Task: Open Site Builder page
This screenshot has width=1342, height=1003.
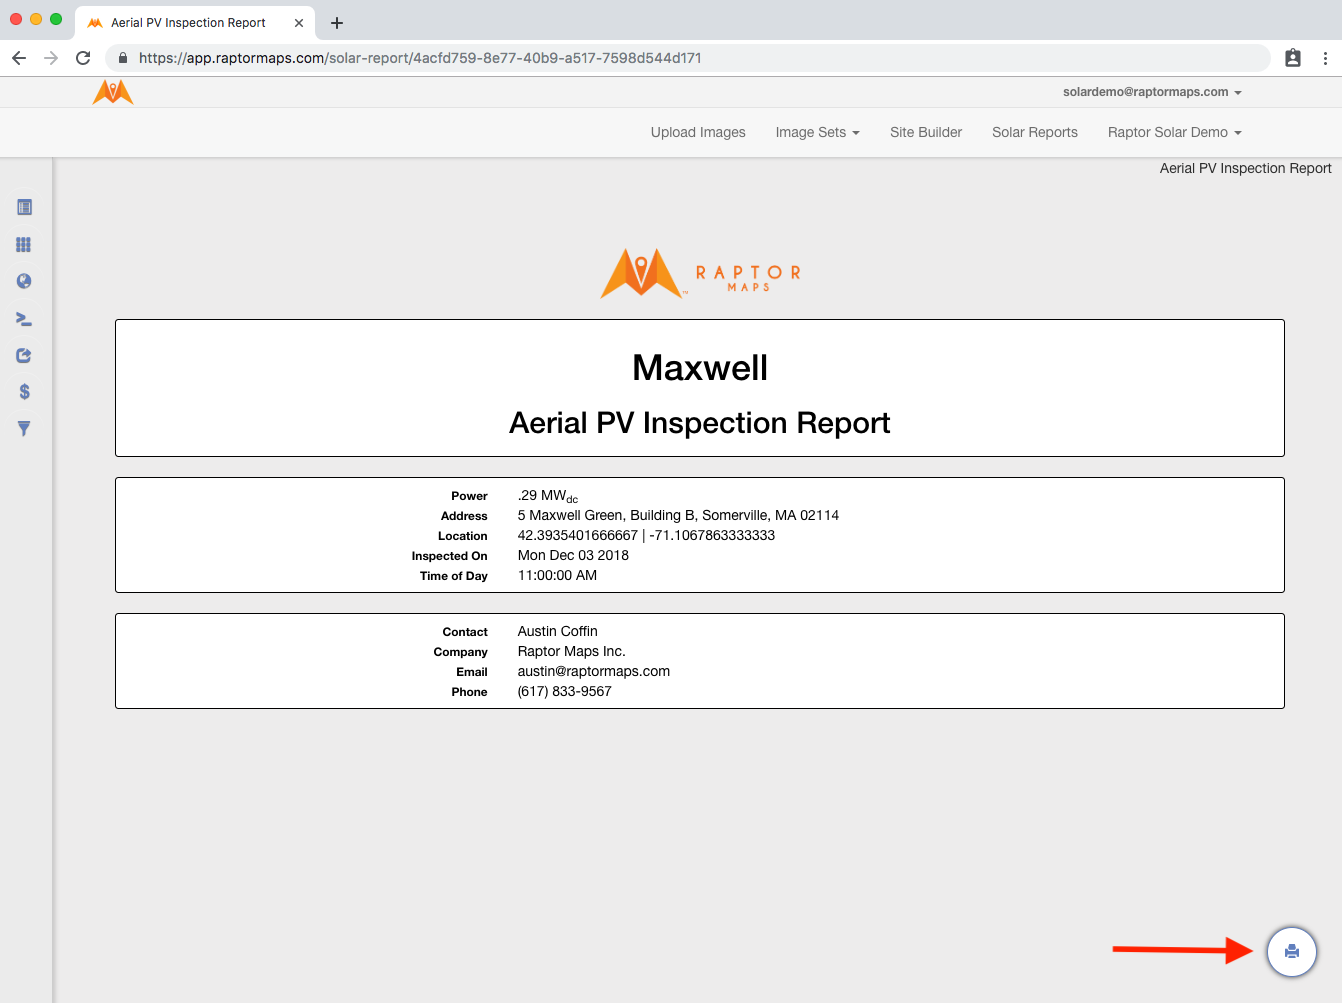Action: point(926,132)
